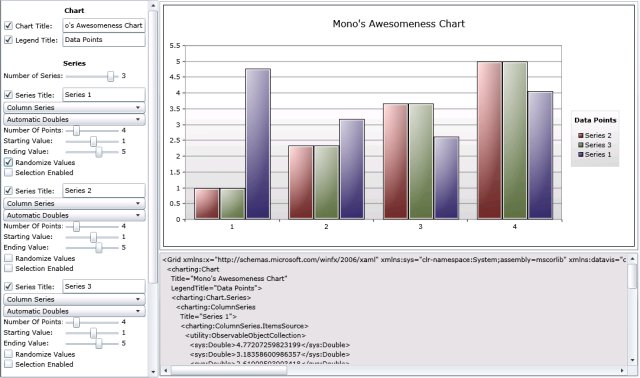The height and width of the screenshot is (378, 640).
Task: Click settings panel scroll up arrow
Action: coord(153,6)
